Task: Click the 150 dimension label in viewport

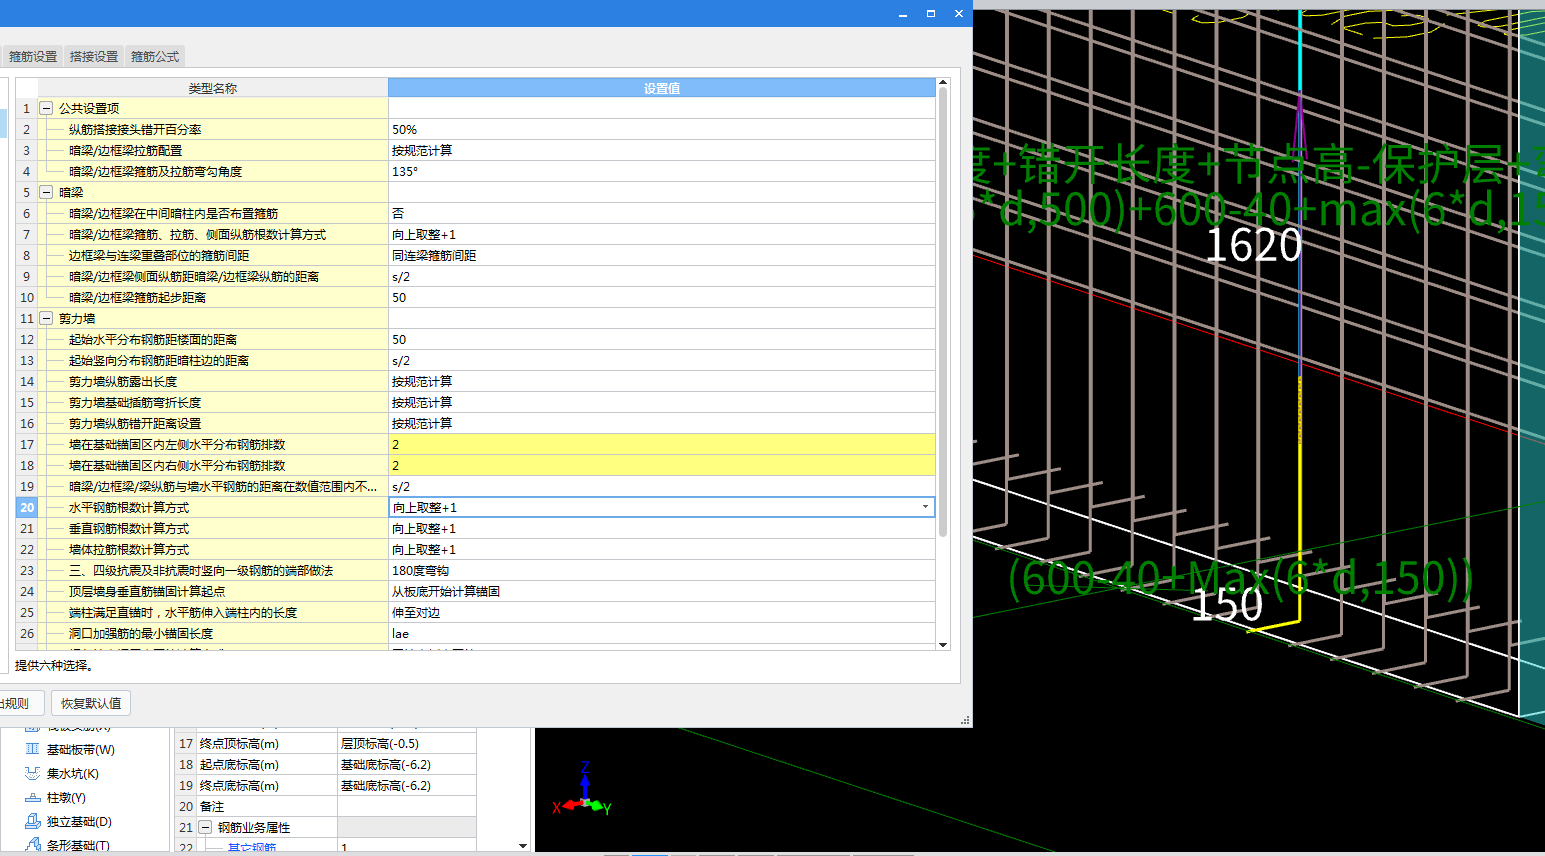Action: coord(1227,605)
